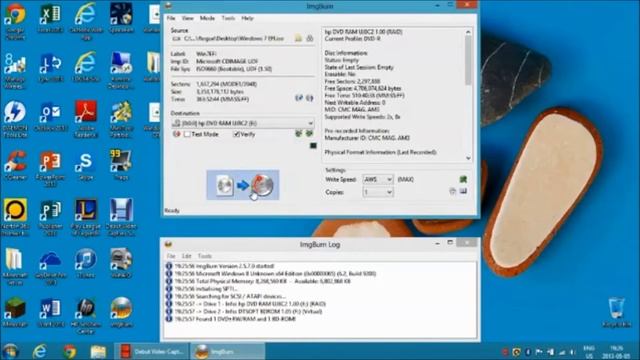Click the second icon in the Time row
The width and height of the screenshot is (640, 360).
point(310,98)
